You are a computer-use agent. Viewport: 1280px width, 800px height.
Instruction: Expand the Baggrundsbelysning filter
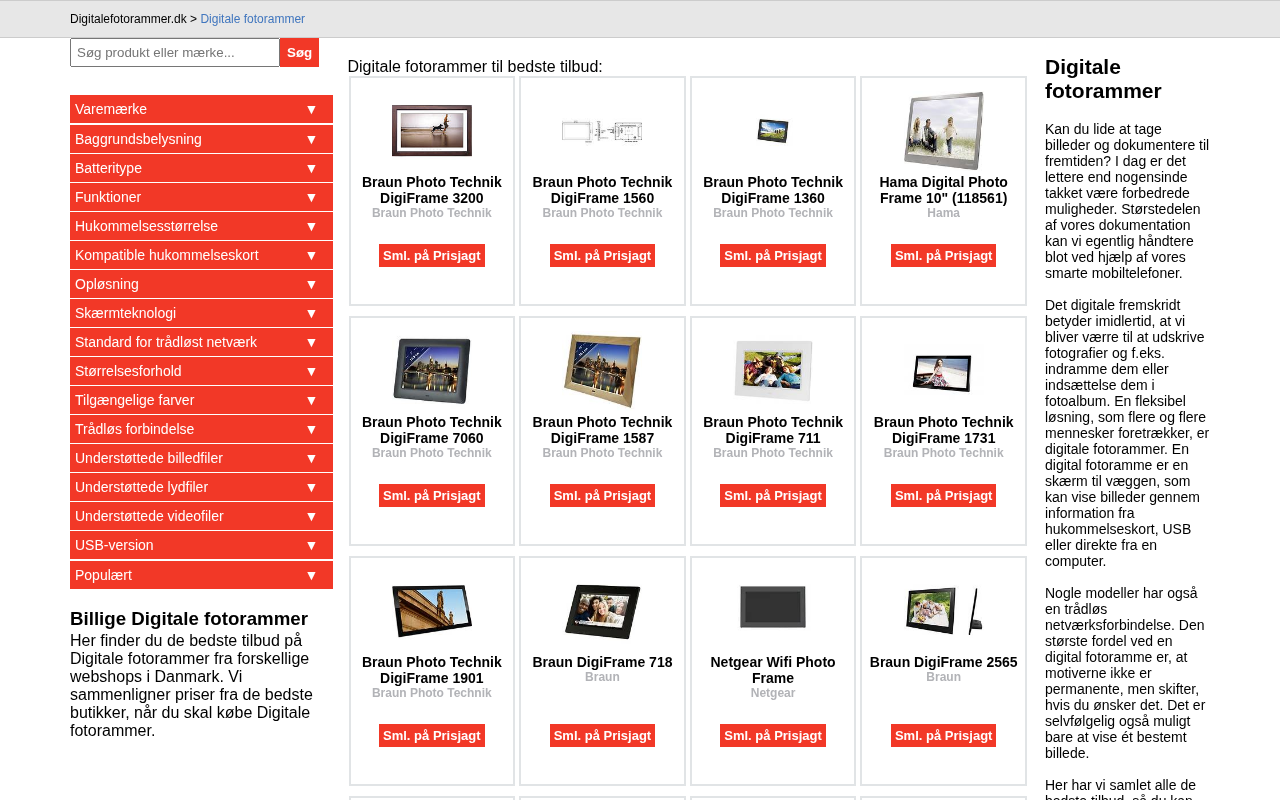pyautogui.click(x=201, y=139)
